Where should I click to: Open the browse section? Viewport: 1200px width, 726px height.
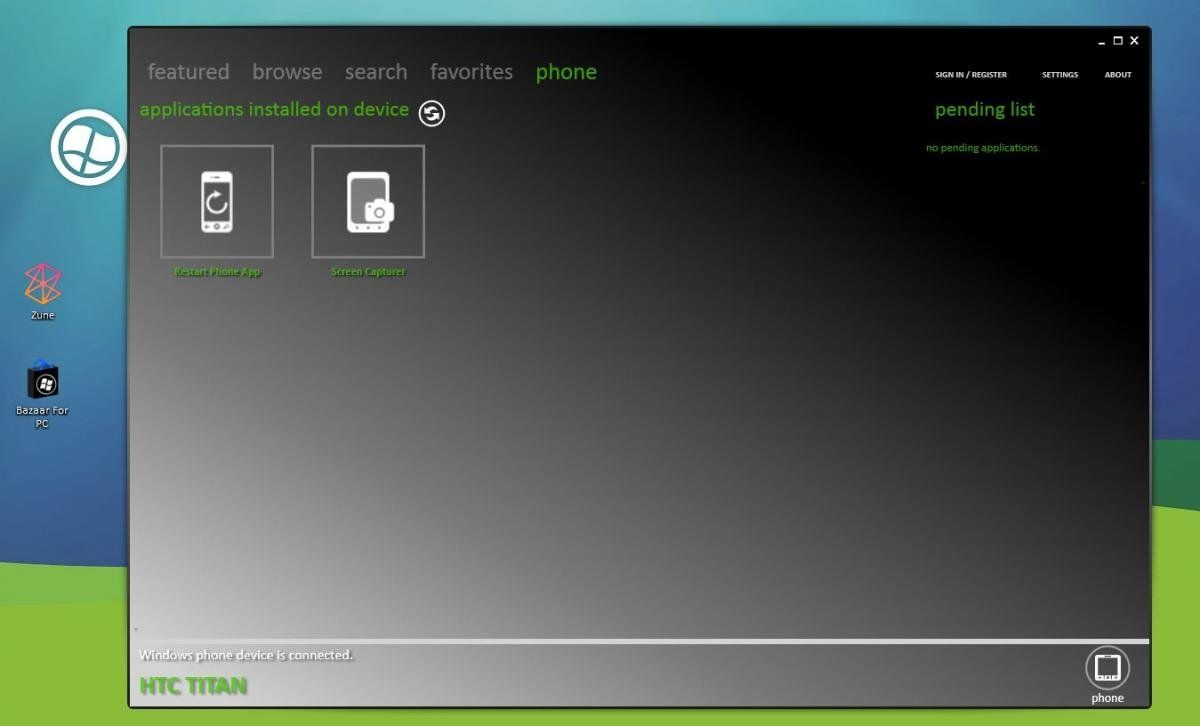click(287, 71)
